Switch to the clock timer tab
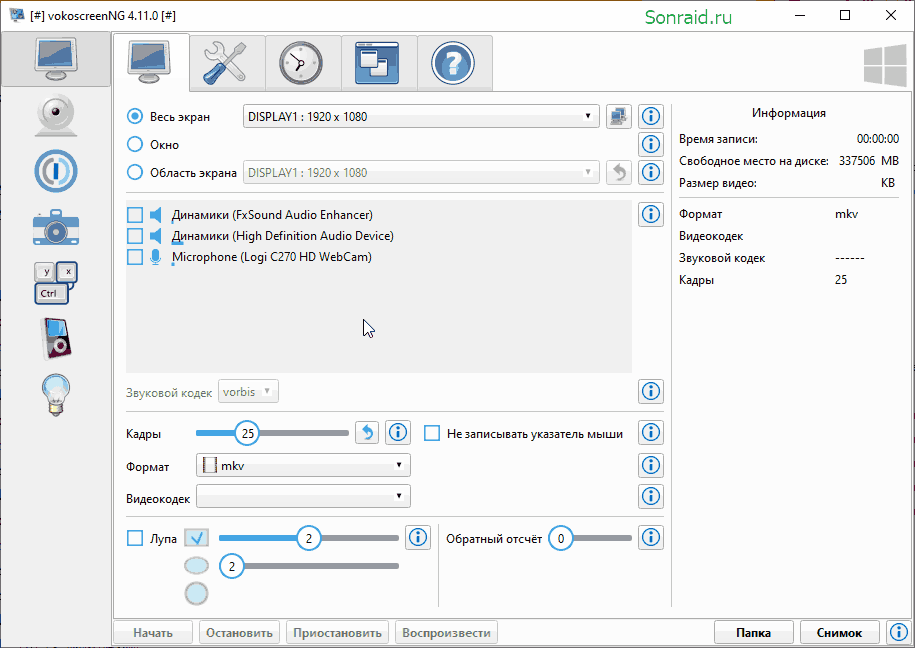This screenshot has height=648, width=915. 303,62
